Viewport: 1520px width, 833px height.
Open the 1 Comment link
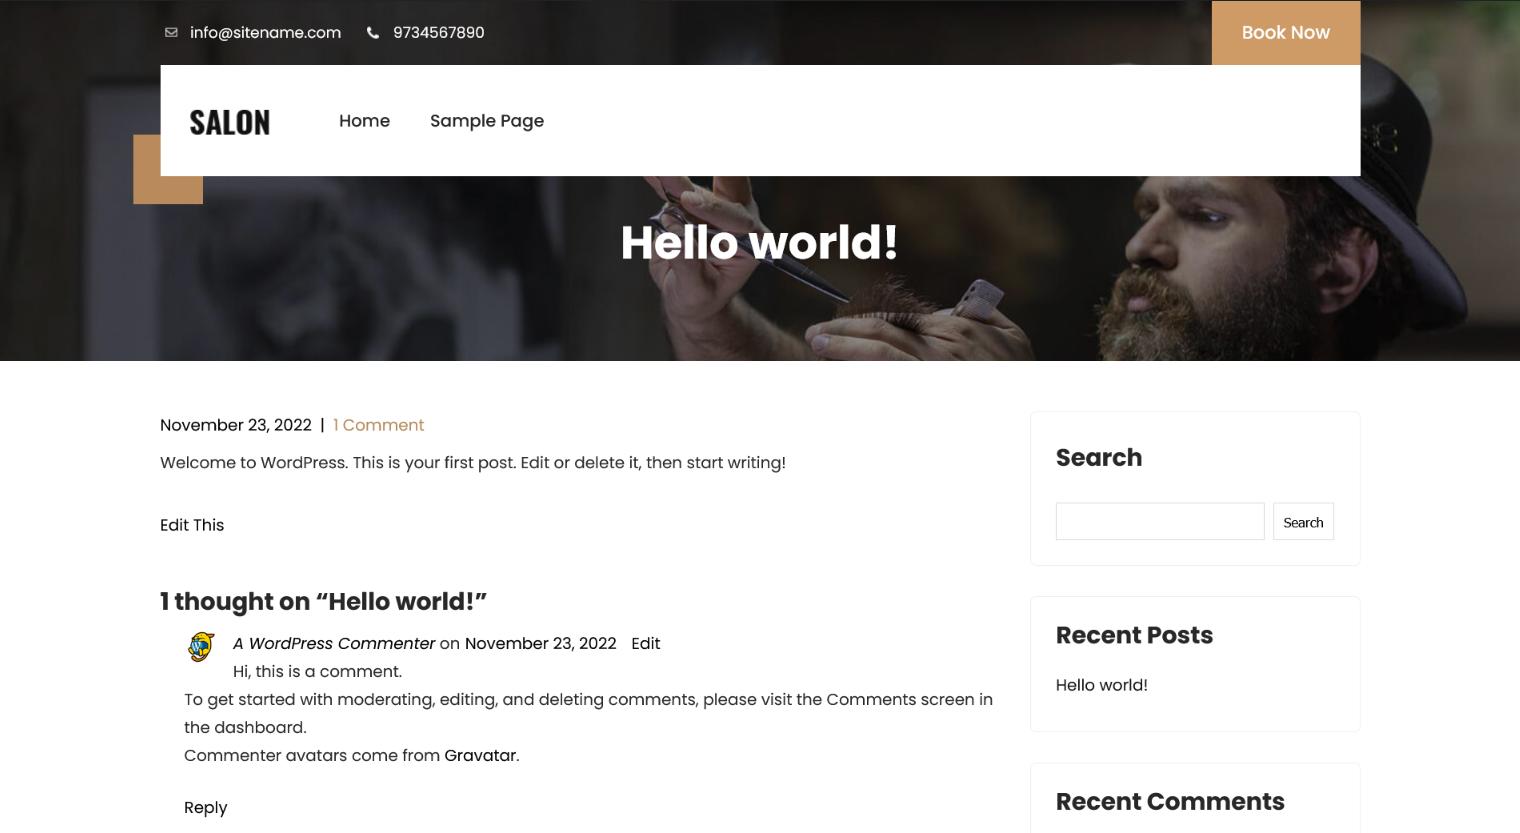pyautogui.click(x=378, y=425)
